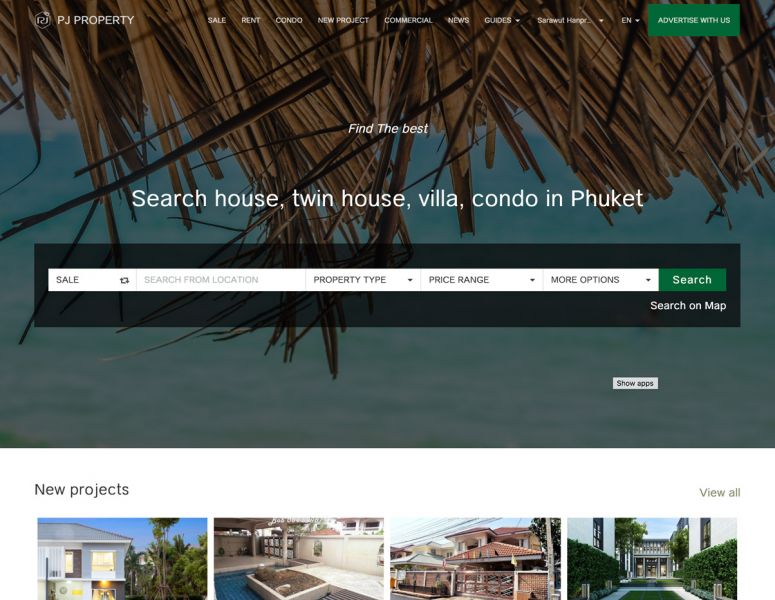The image size is (775, 600).
Task: Expand the More Options dropdown
Action: 601,280
